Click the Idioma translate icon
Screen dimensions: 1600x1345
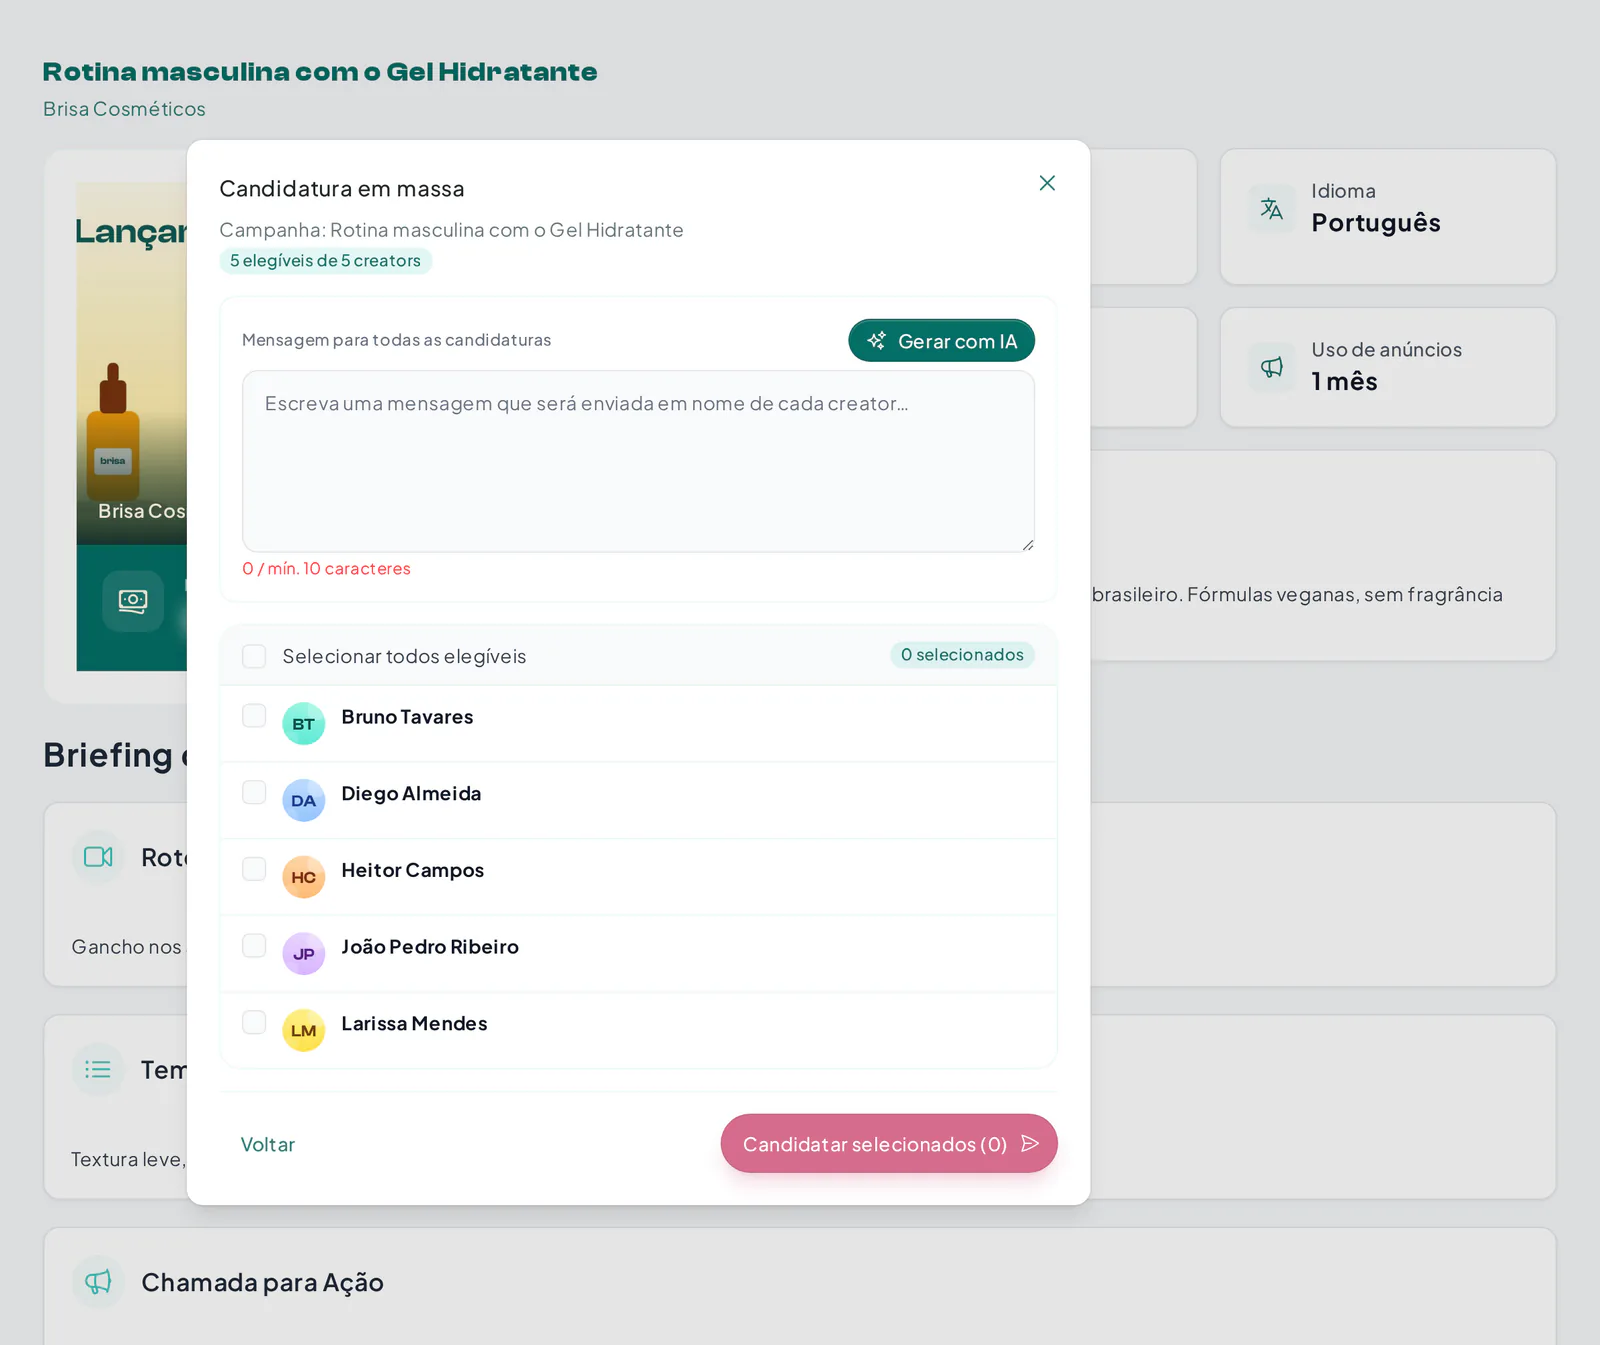[x=1272, y=209]
